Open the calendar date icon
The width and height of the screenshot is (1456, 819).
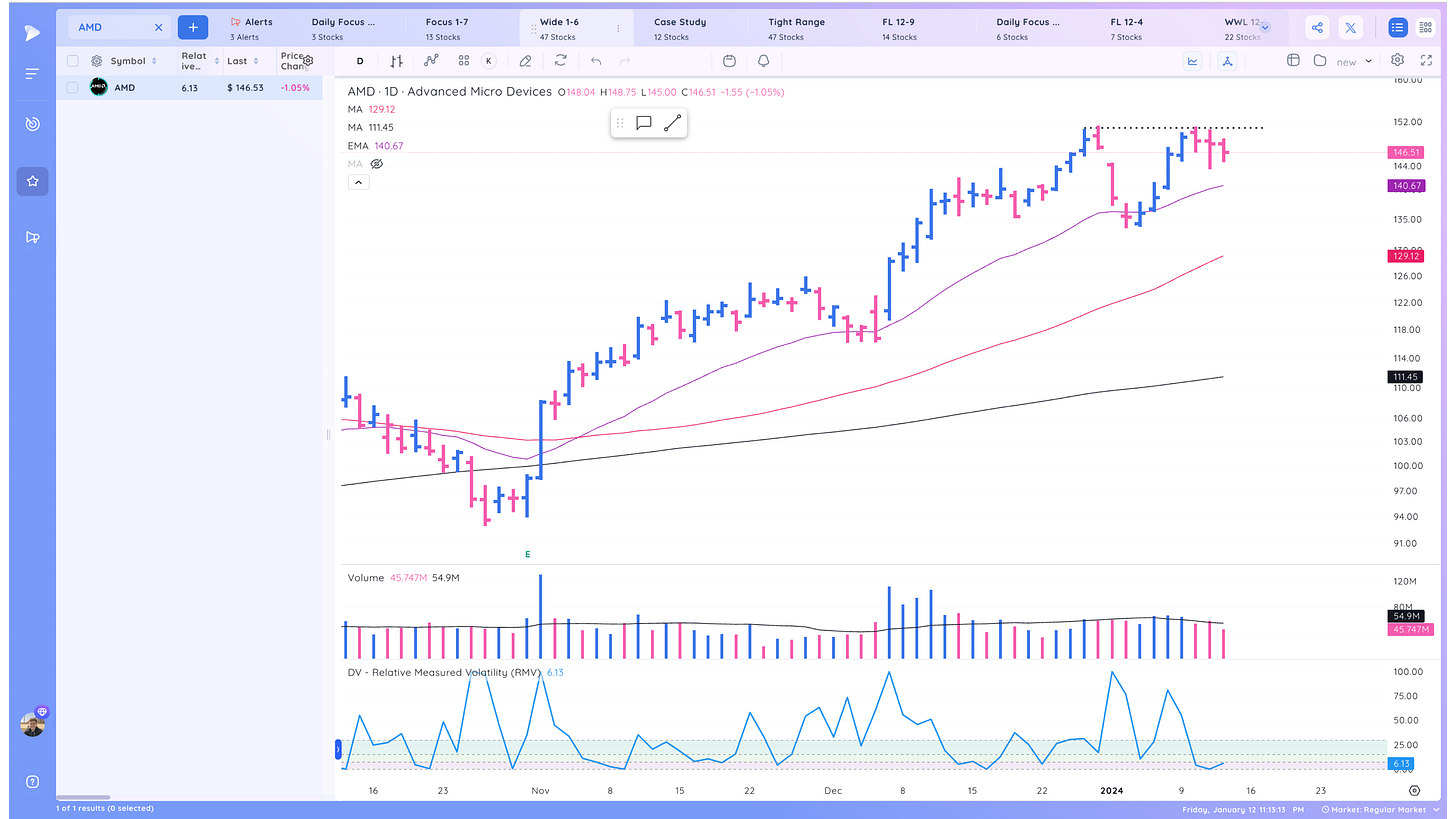pyautogui.click(x=729, y=61)
